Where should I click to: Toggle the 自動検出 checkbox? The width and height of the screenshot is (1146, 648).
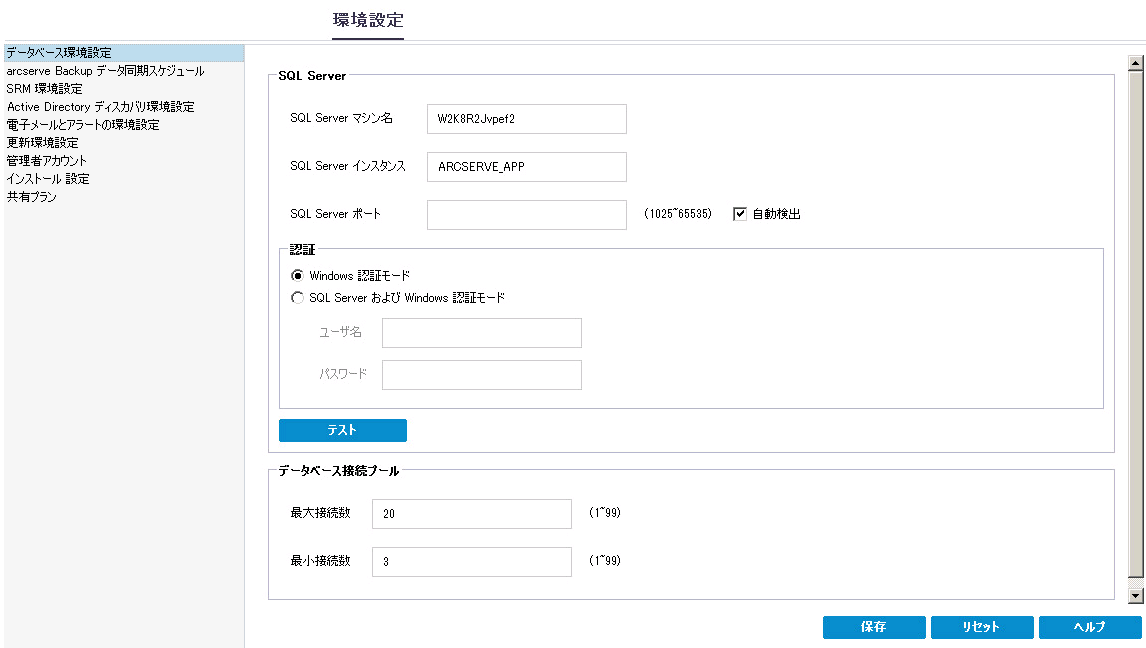coord(741,214)
